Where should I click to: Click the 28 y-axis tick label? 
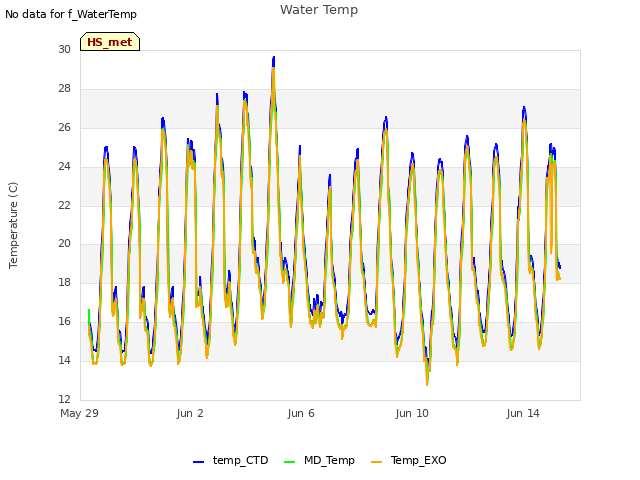click(x=64, y=88)
